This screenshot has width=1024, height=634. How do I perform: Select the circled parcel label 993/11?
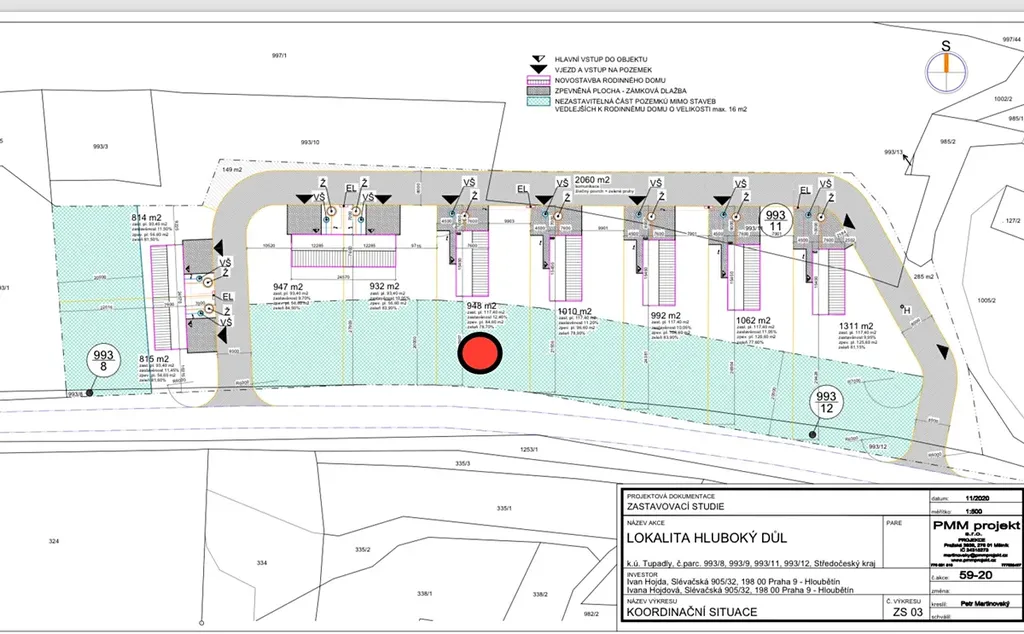pos(776,221)
